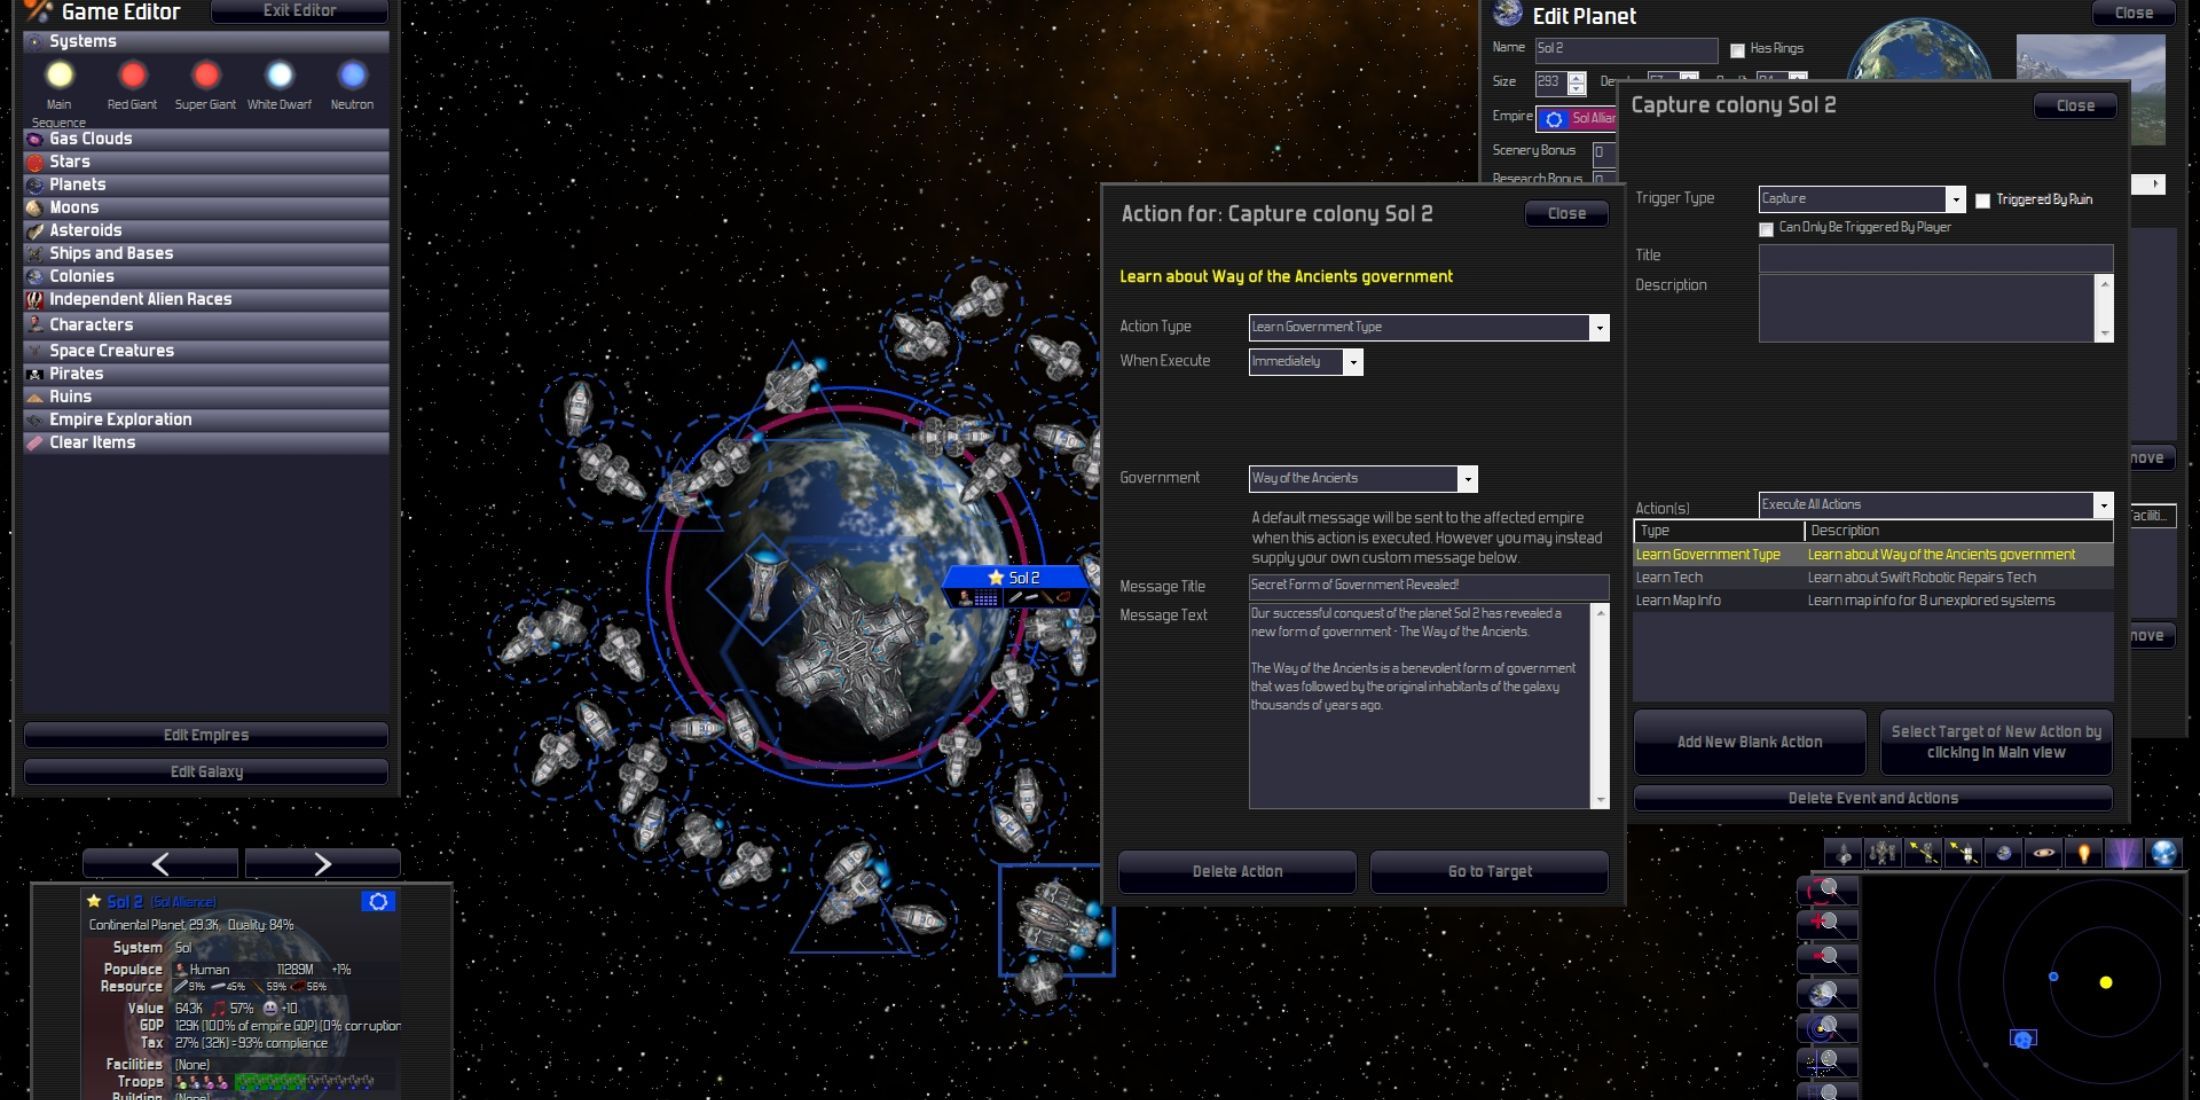
Task: Click the Go to Target button
Action: point(1489,872)
